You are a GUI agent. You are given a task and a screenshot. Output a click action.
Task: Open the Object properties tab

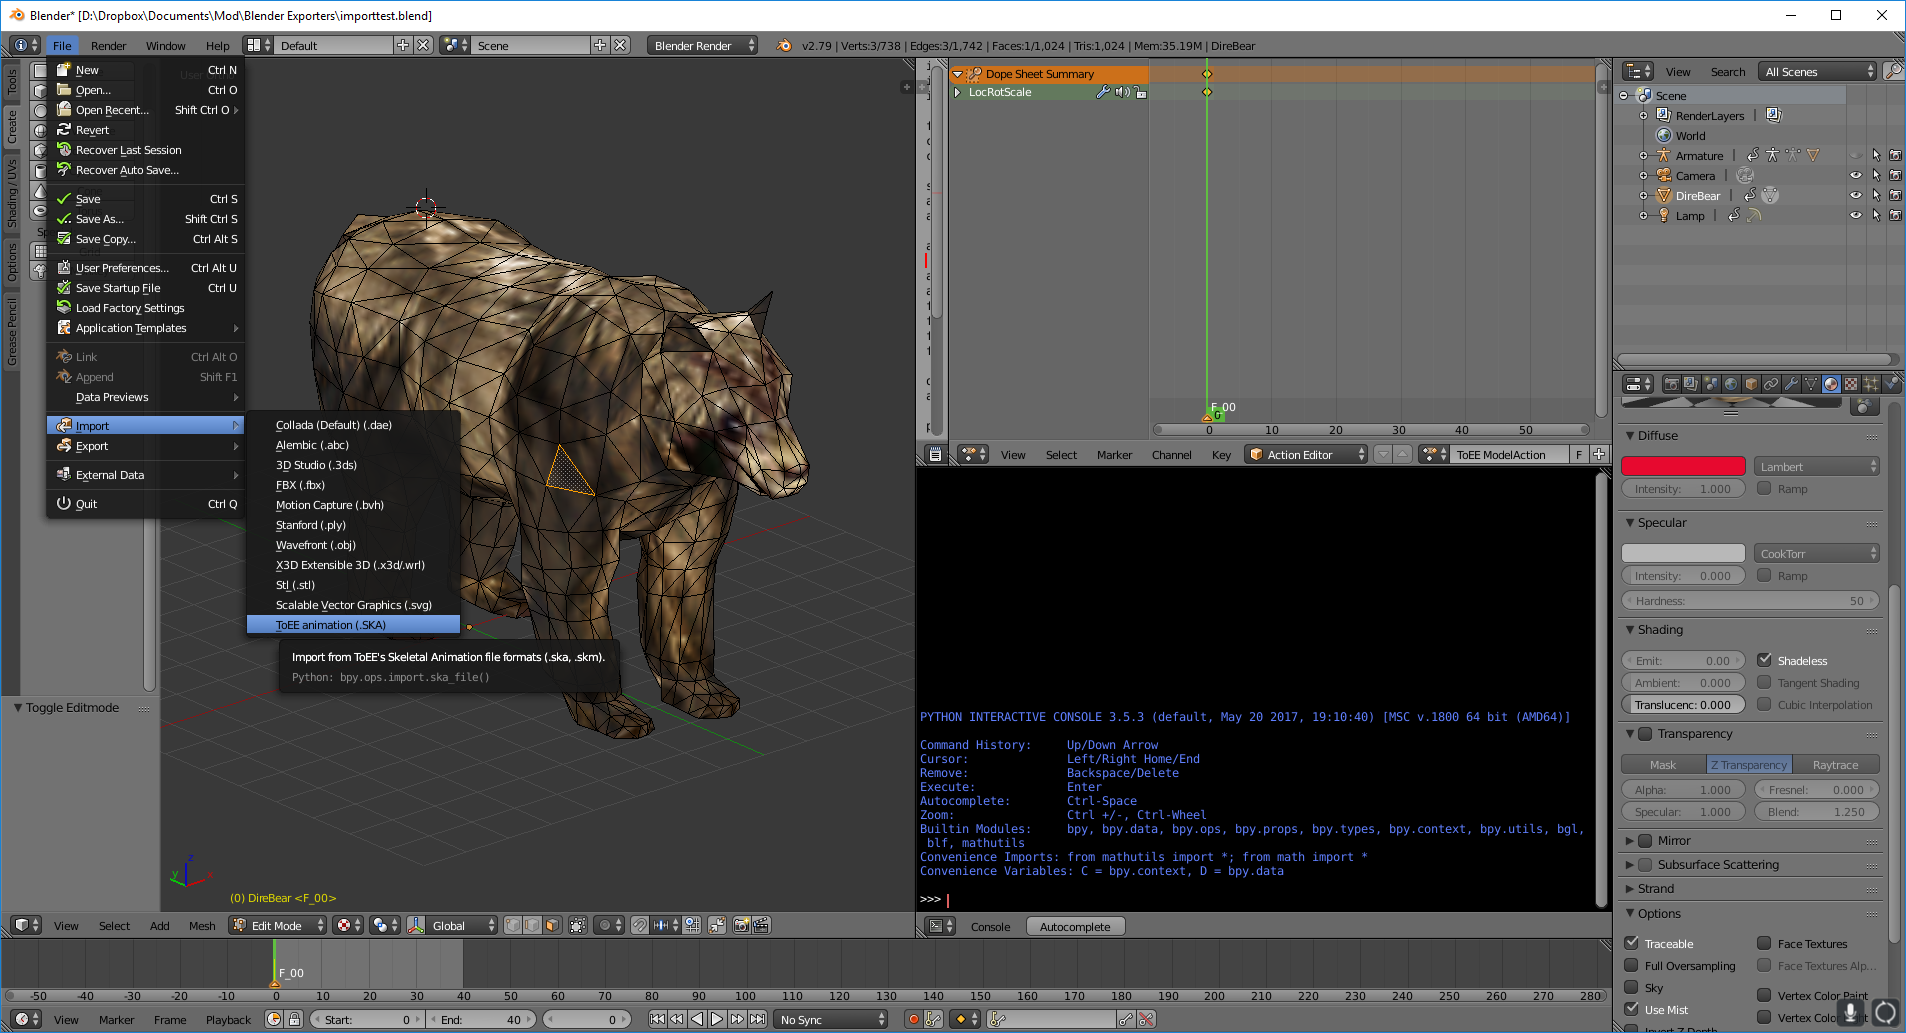(1751, 384)
